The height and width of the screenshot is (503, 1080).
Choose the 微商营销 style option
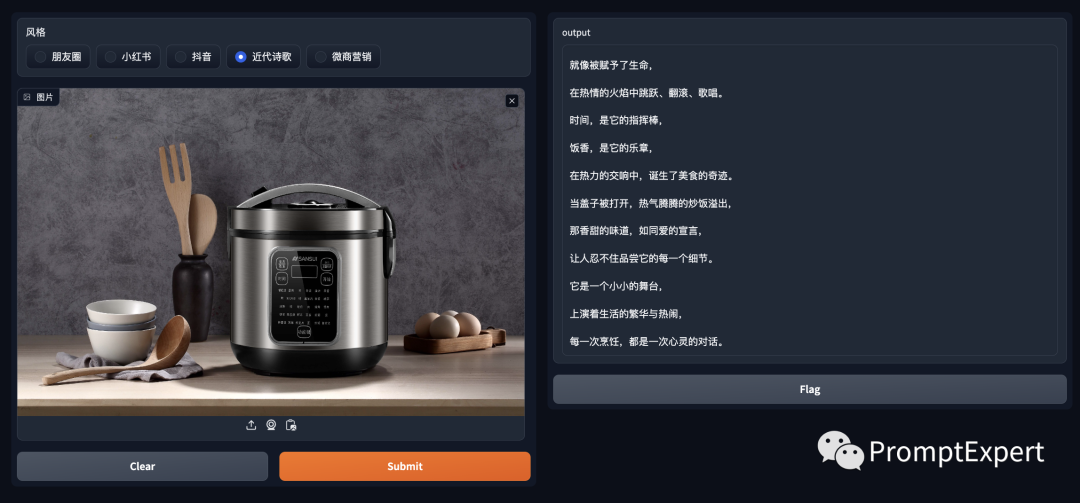343,57
